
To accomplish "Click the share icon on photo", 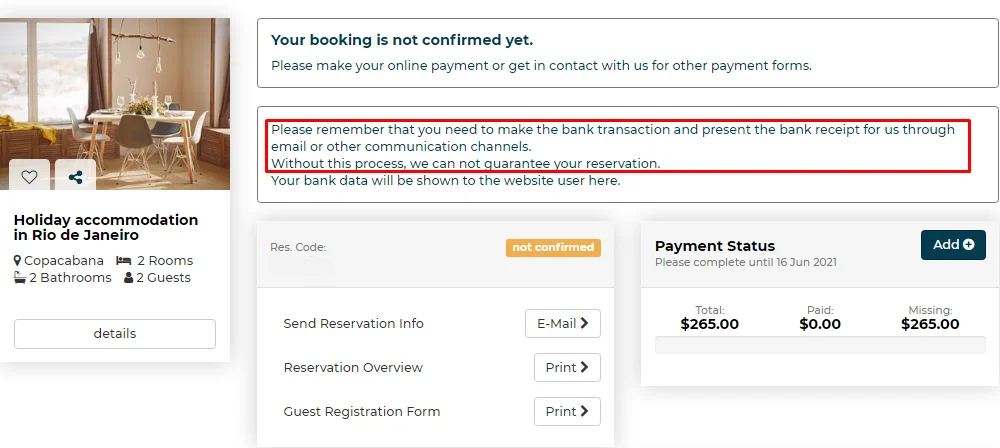I will (76, 177).
